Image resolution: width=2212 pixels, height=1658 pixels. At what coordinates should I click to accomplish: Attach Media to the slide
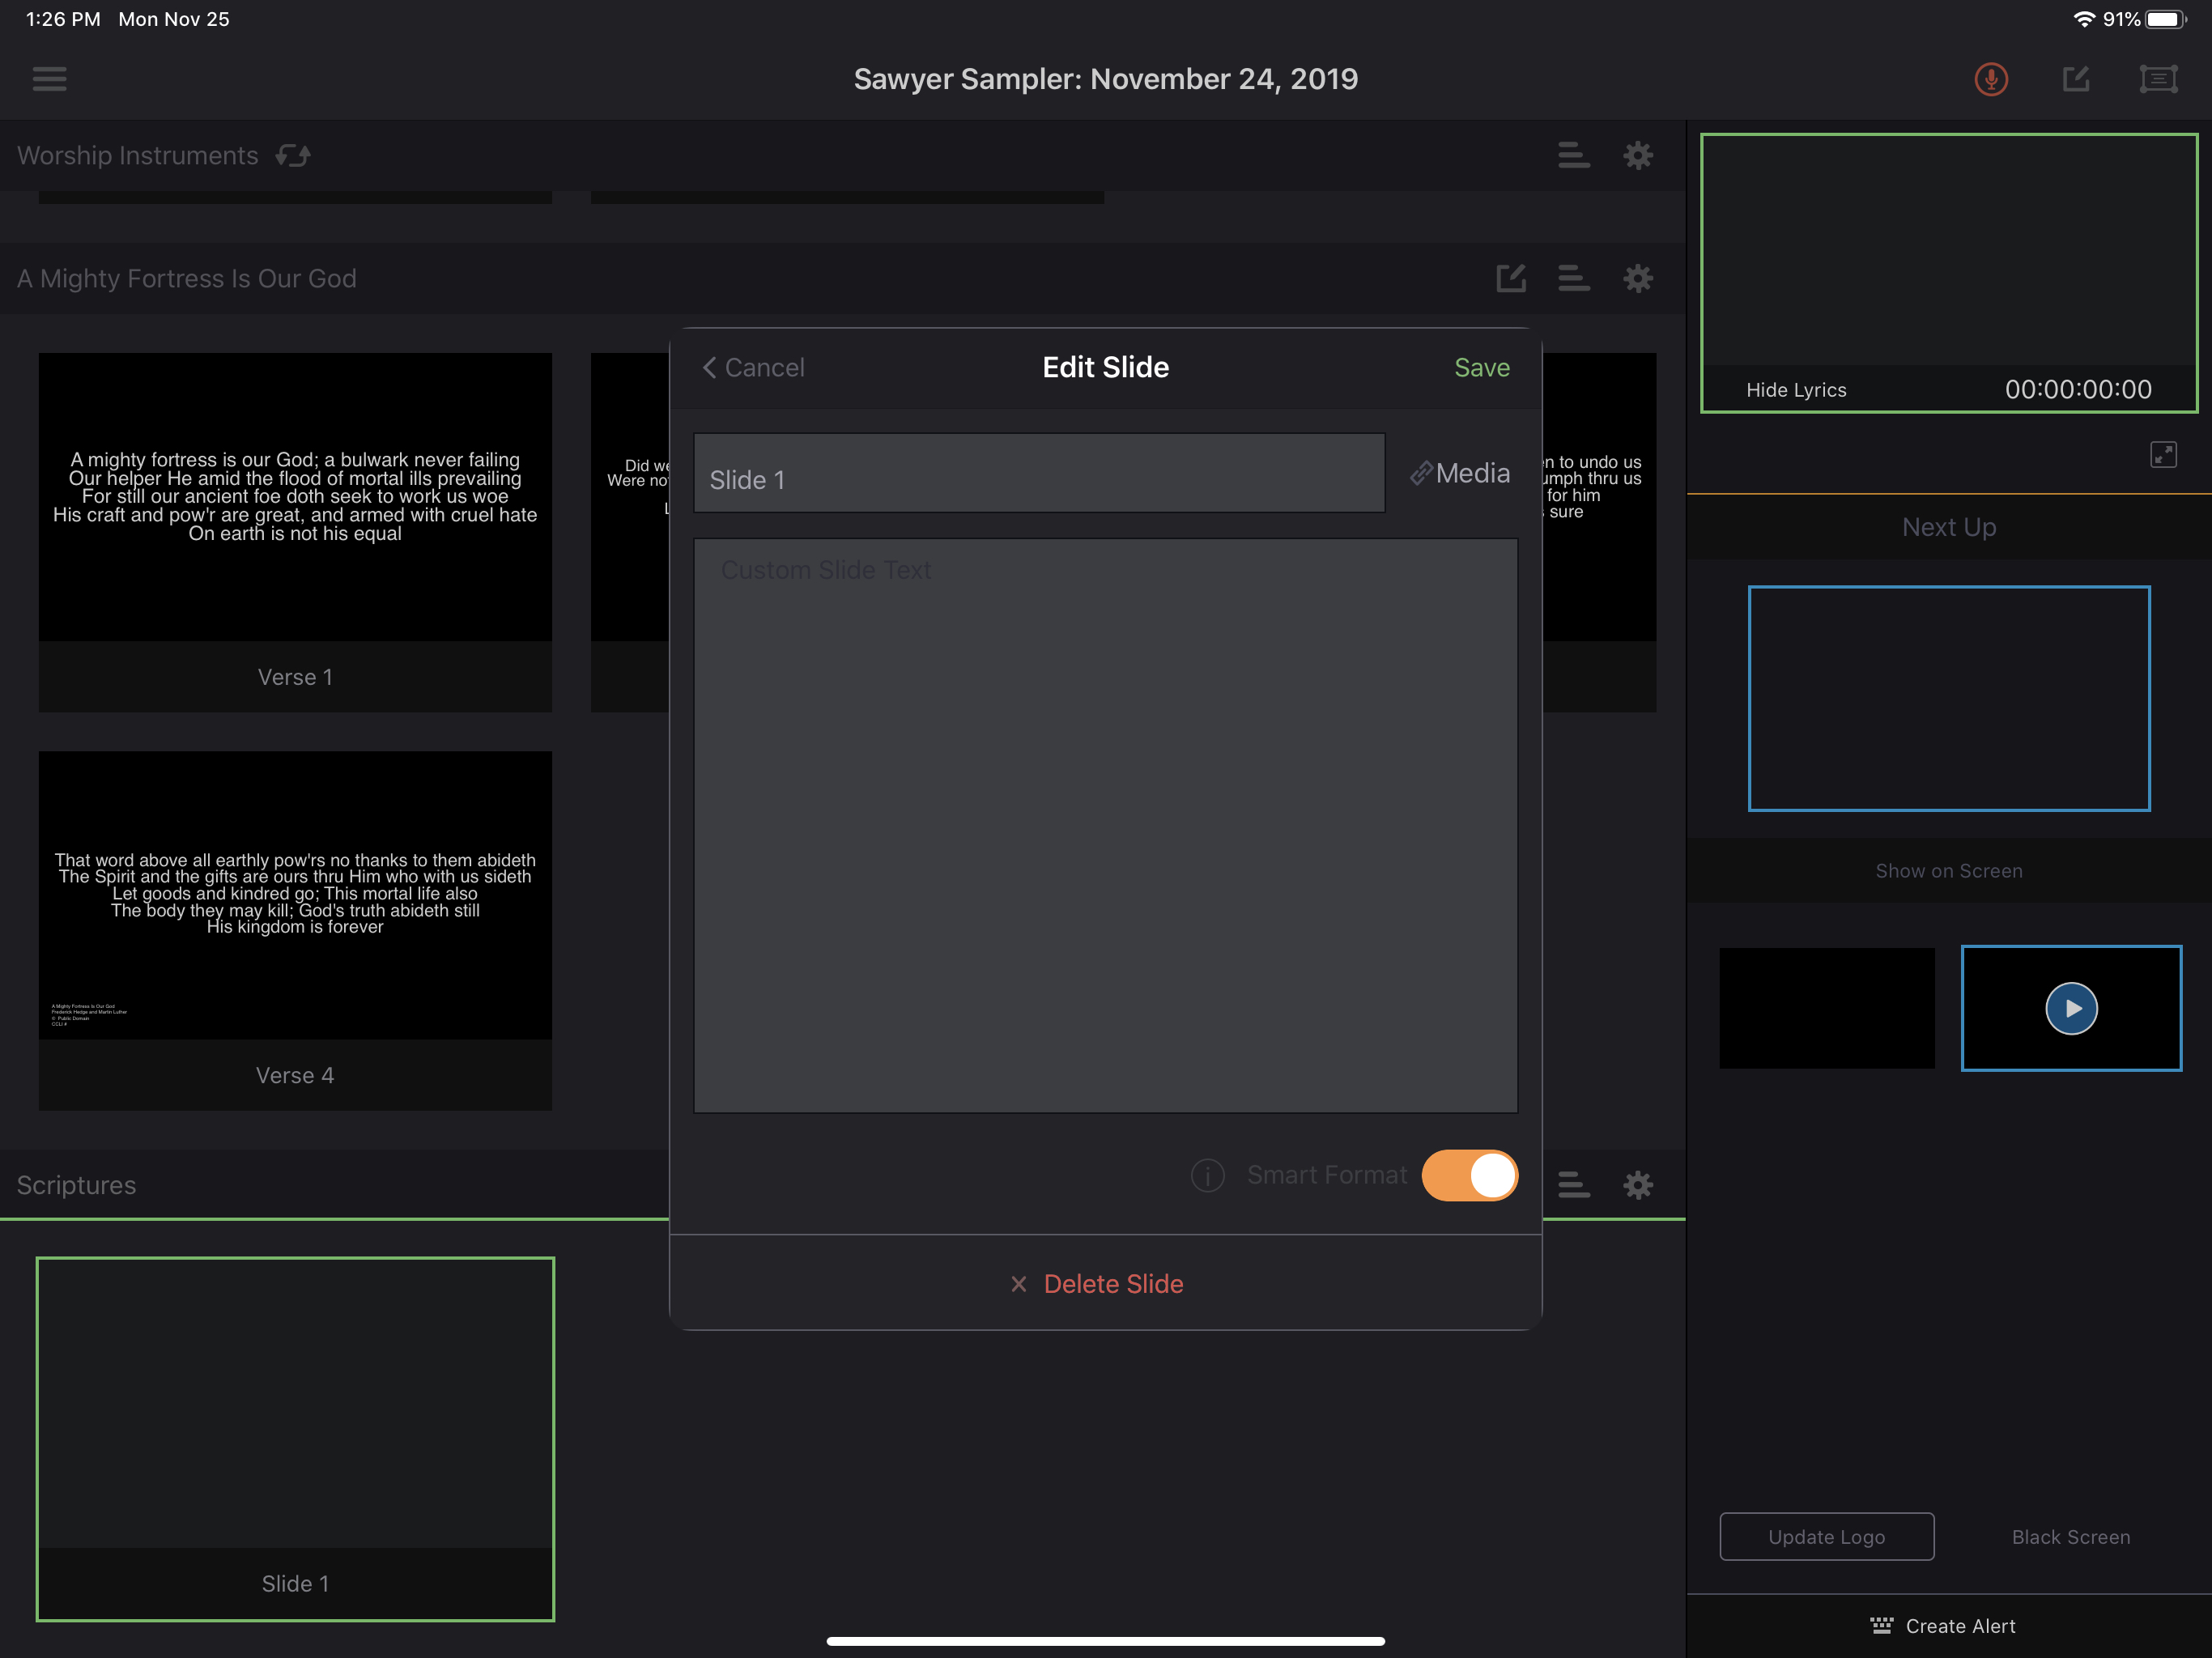pyautogui.click(x=1460, y=473)
